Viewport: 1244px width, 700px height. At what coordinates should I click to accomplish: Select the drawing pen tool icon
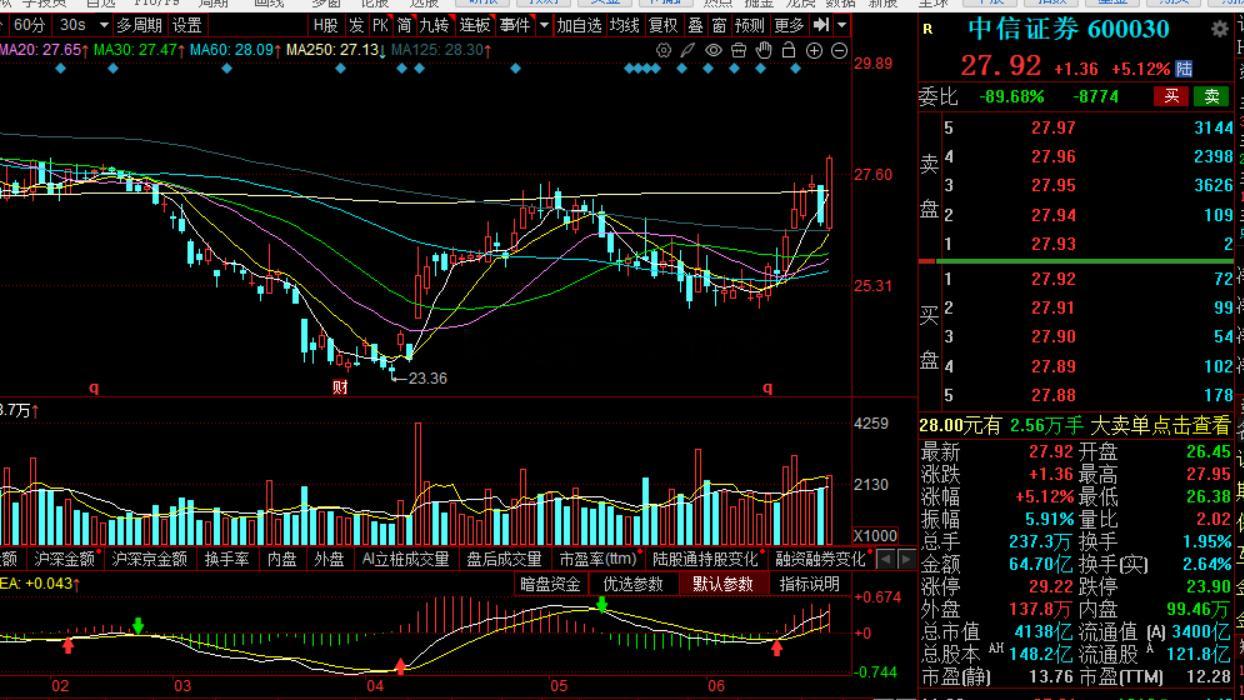pos(688,50)
